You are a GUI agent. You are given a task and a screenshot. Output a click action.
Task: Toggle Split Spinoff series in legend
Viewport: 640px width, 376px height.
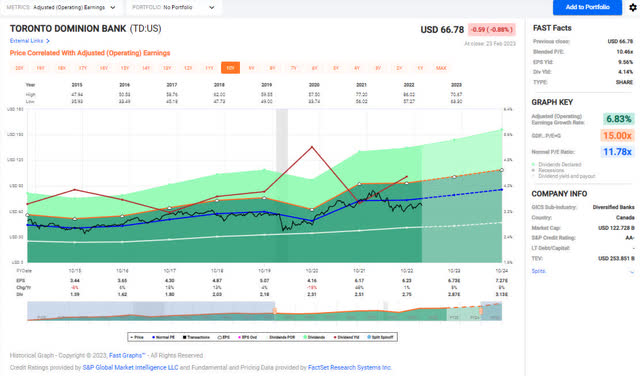(381, 337)
